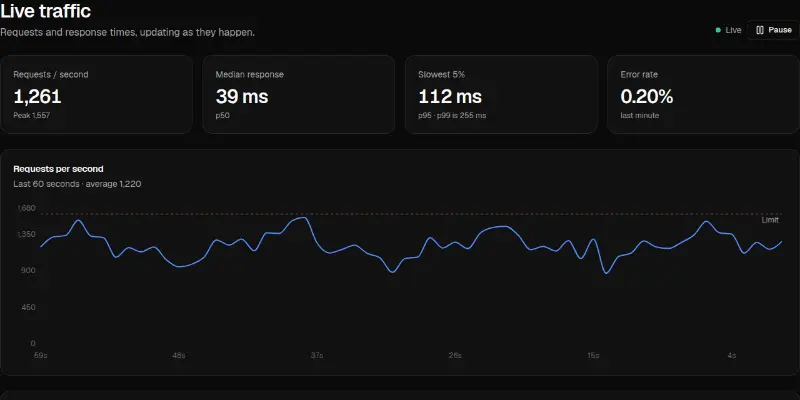Click the 900 y-axis label
800x400 pixels.
point(29,270)
